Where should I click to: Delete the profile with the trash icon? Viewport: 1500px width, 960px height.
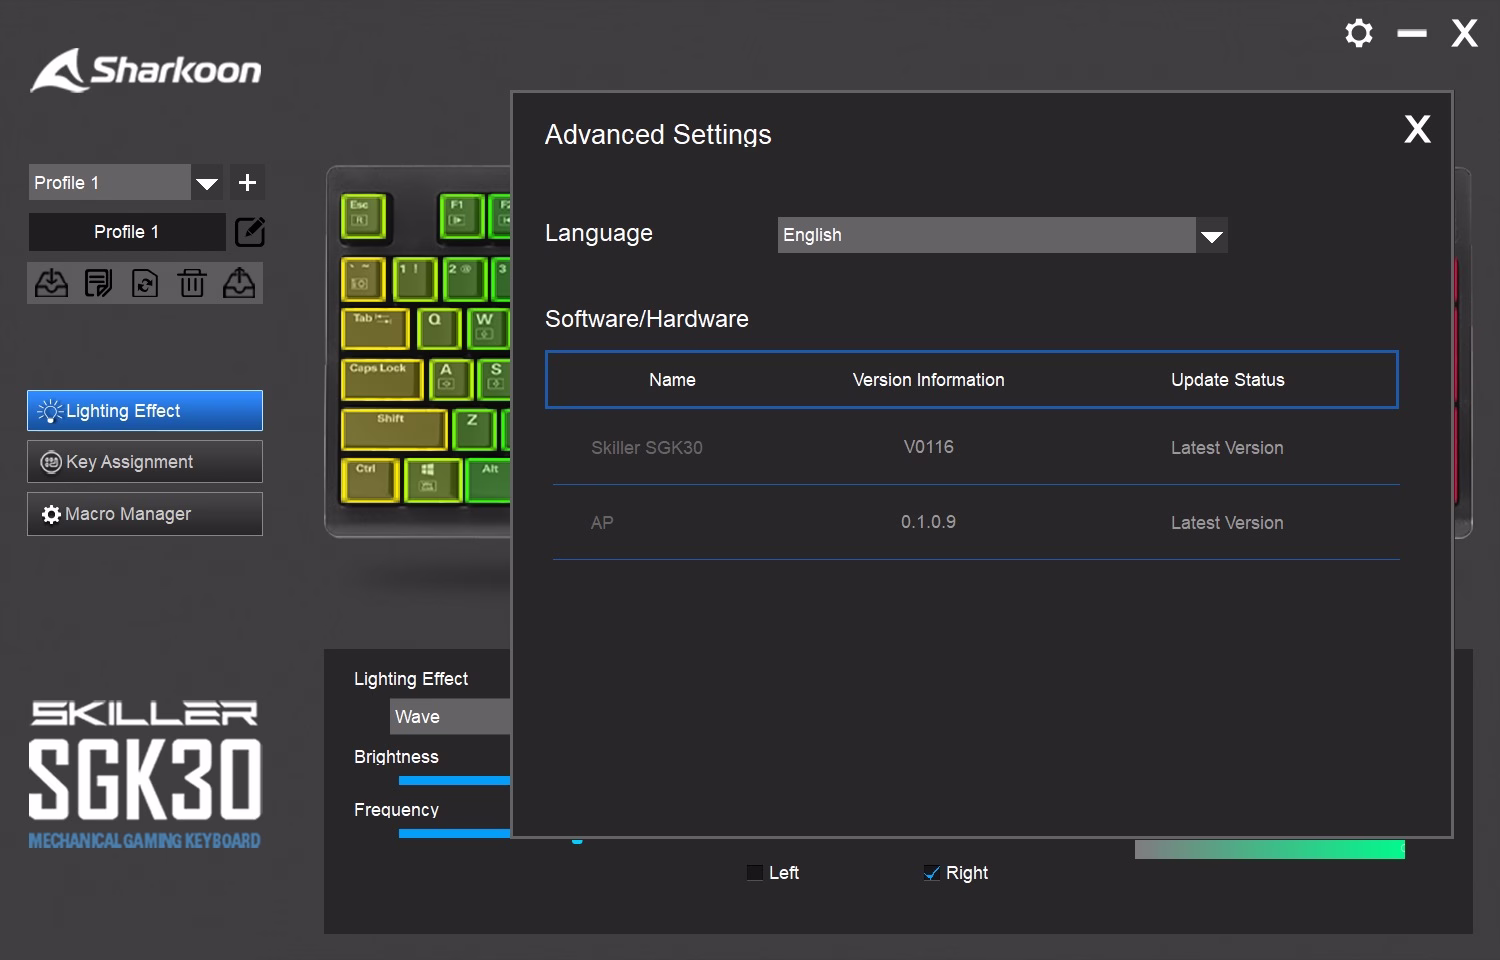point(192,283)
